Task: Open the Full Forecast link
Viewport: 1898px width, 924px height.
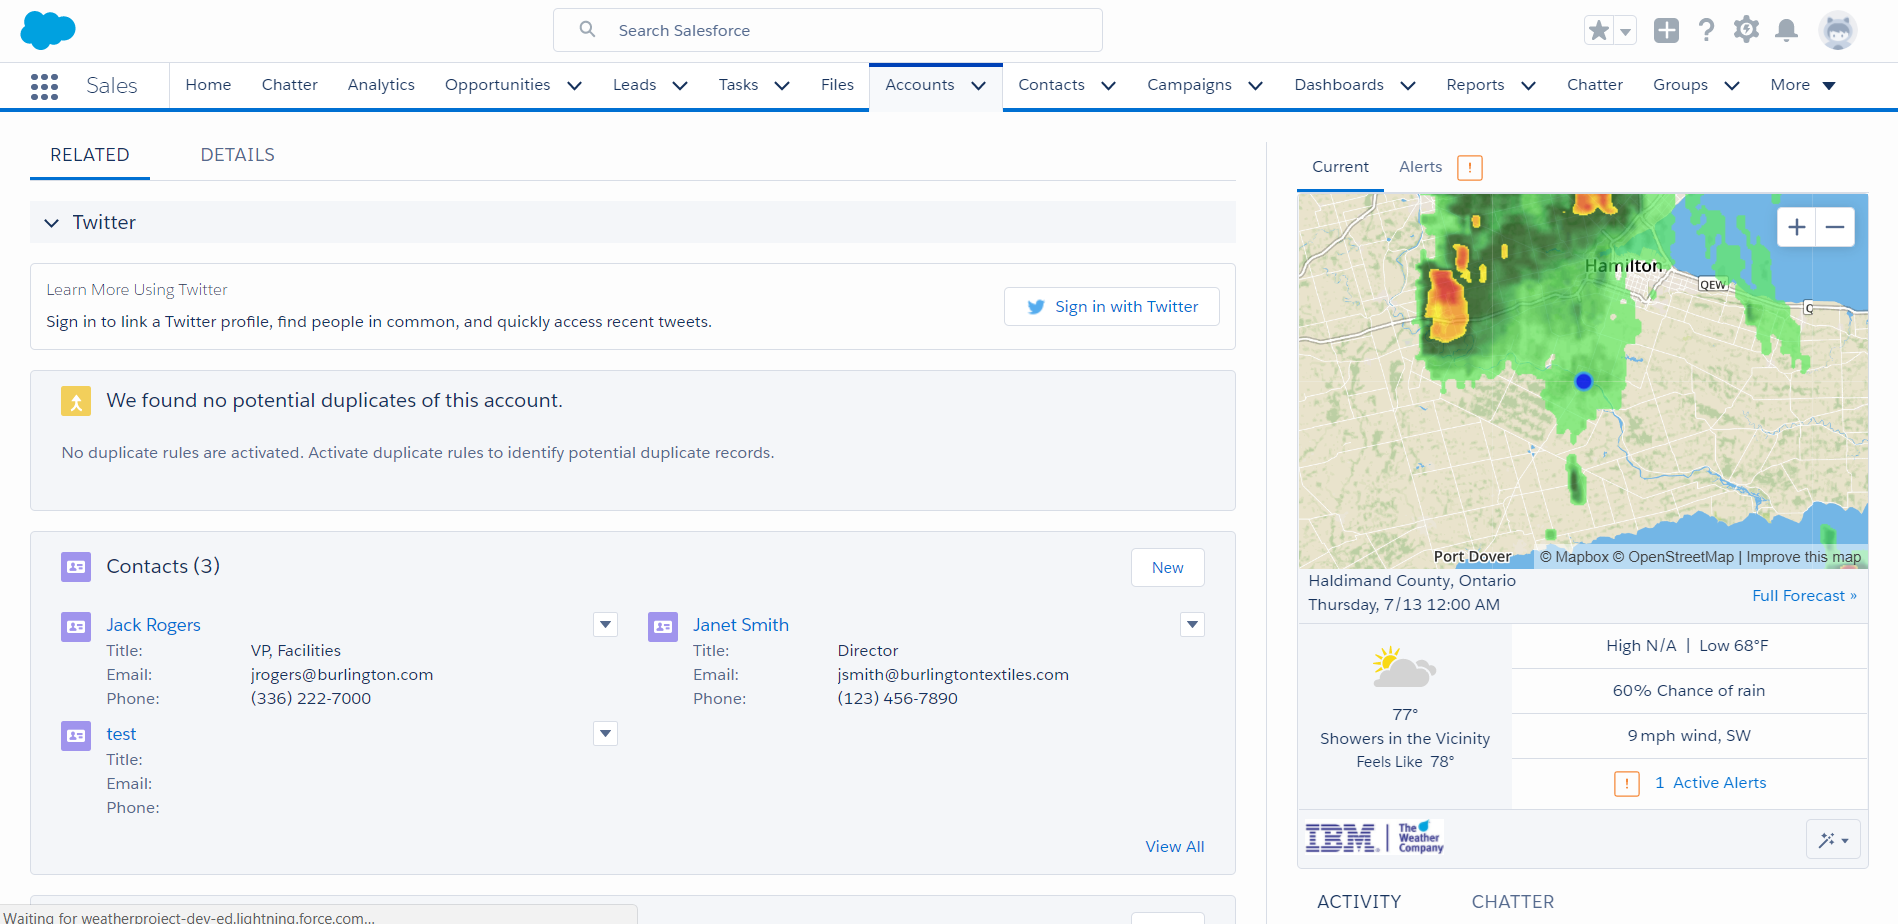Action: click(x=1804, y=596)
